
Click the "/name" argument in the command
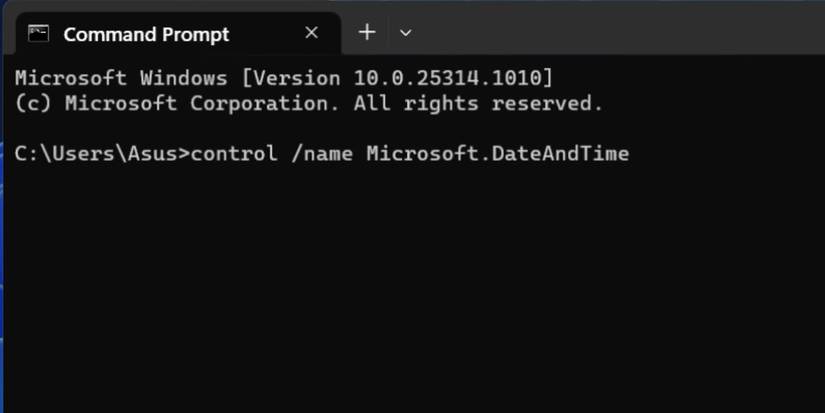[321, 154]
